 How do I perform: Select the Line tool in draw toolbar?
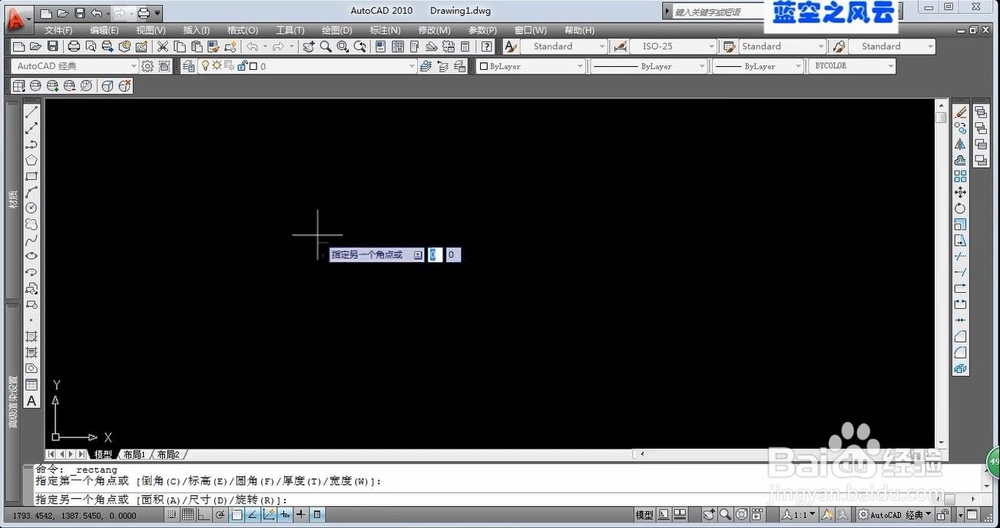(31, 112)
